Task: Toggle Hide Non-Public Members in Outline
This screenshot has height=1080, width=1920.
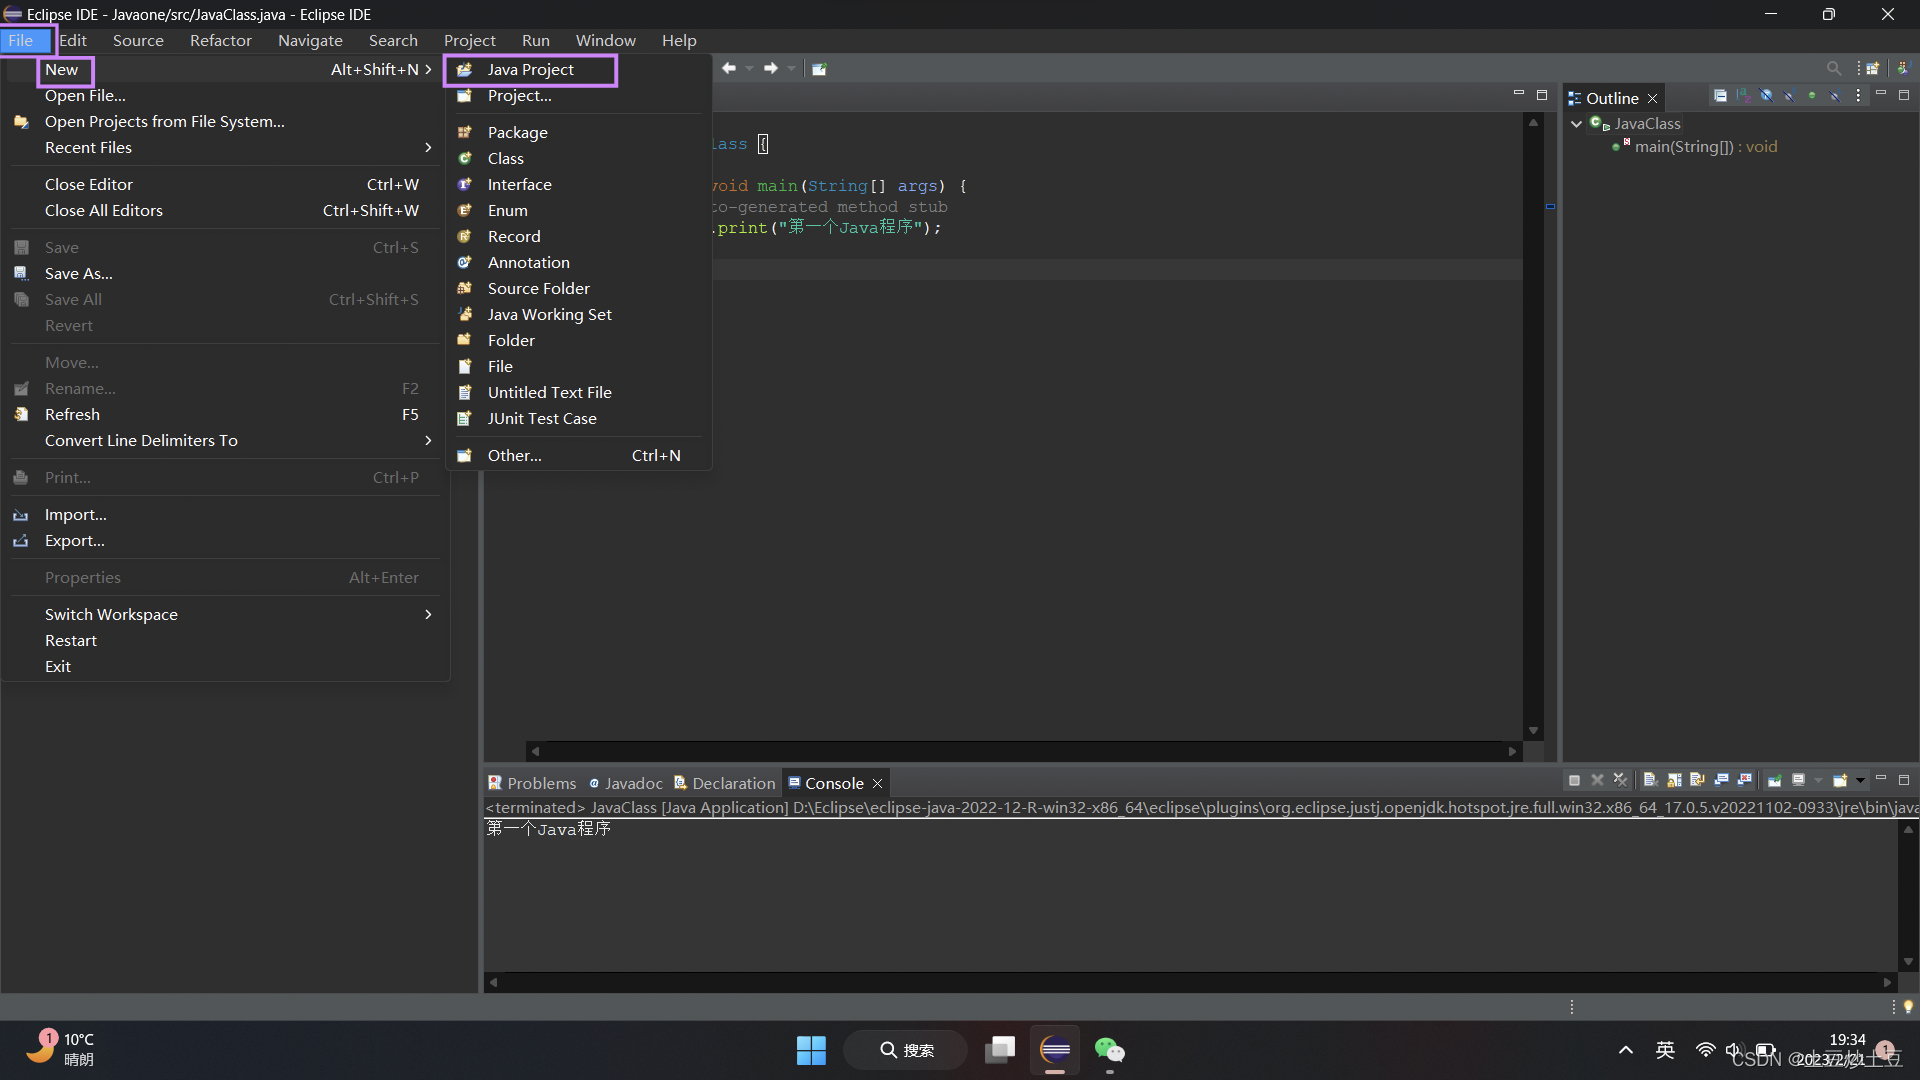Action: tap(1812, 96)
